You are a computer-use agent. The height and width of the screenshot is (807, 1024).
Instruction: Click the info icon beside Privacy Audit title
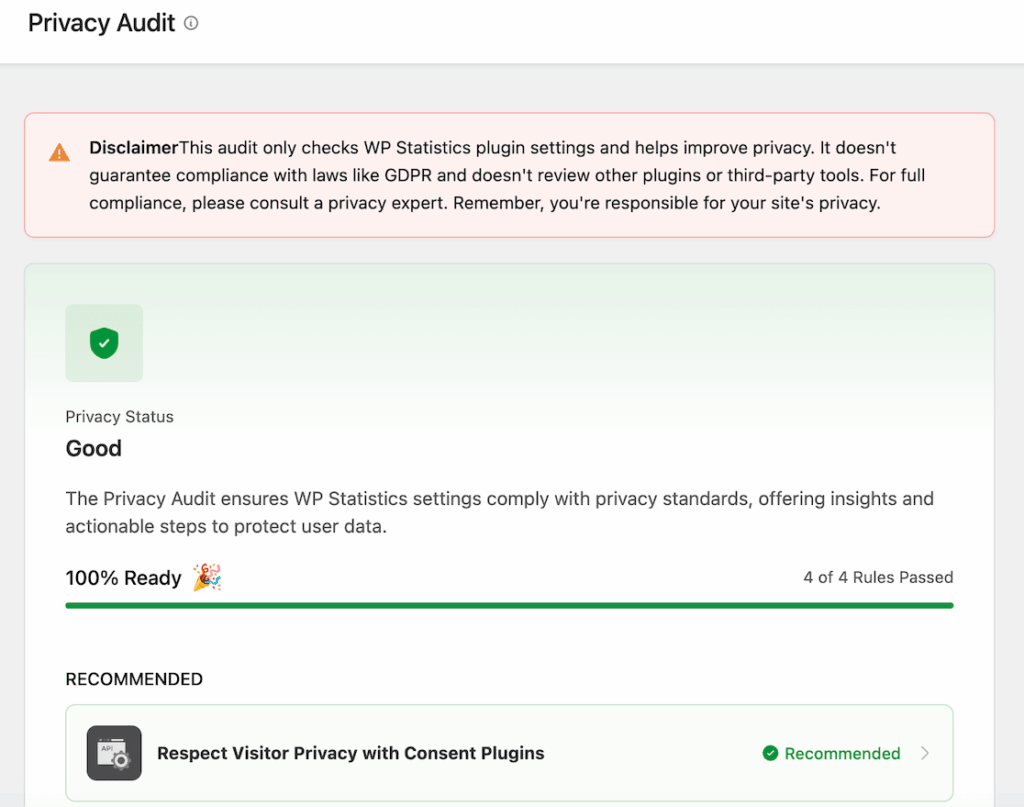190,23
